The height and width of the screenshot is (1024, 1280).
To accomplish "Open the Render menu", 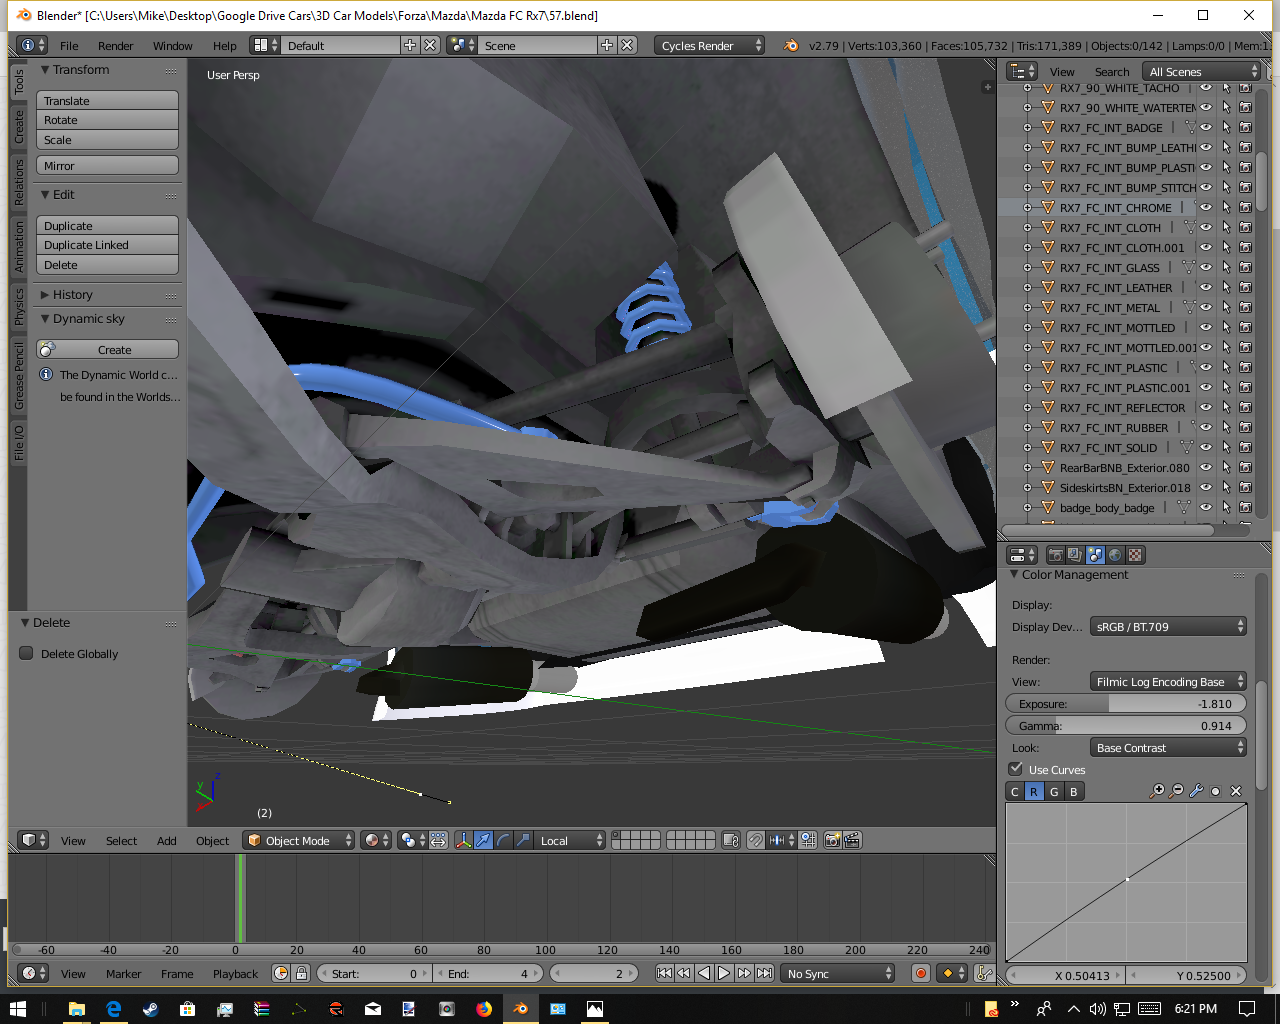I will pyautogui.click(x=115, y=46).
